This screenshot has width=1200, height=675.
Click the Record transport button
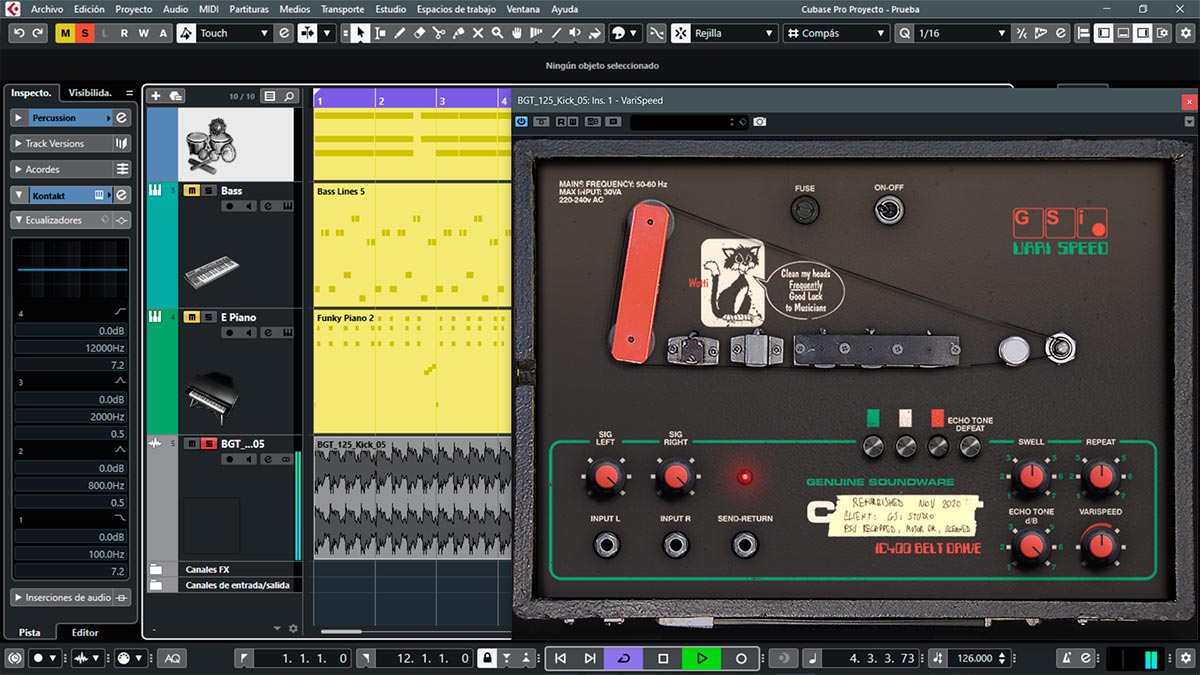[741, 658]
